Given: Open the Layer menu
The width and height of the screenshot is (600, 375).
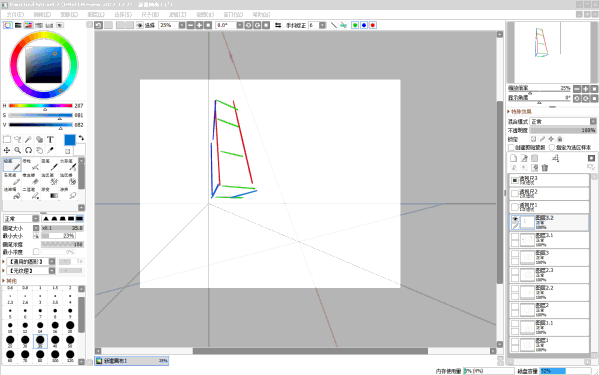Looking at the screenshot, I should [96, 15].
